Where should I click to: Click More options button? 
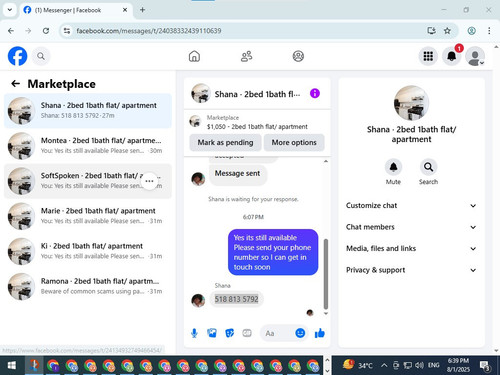294,142
